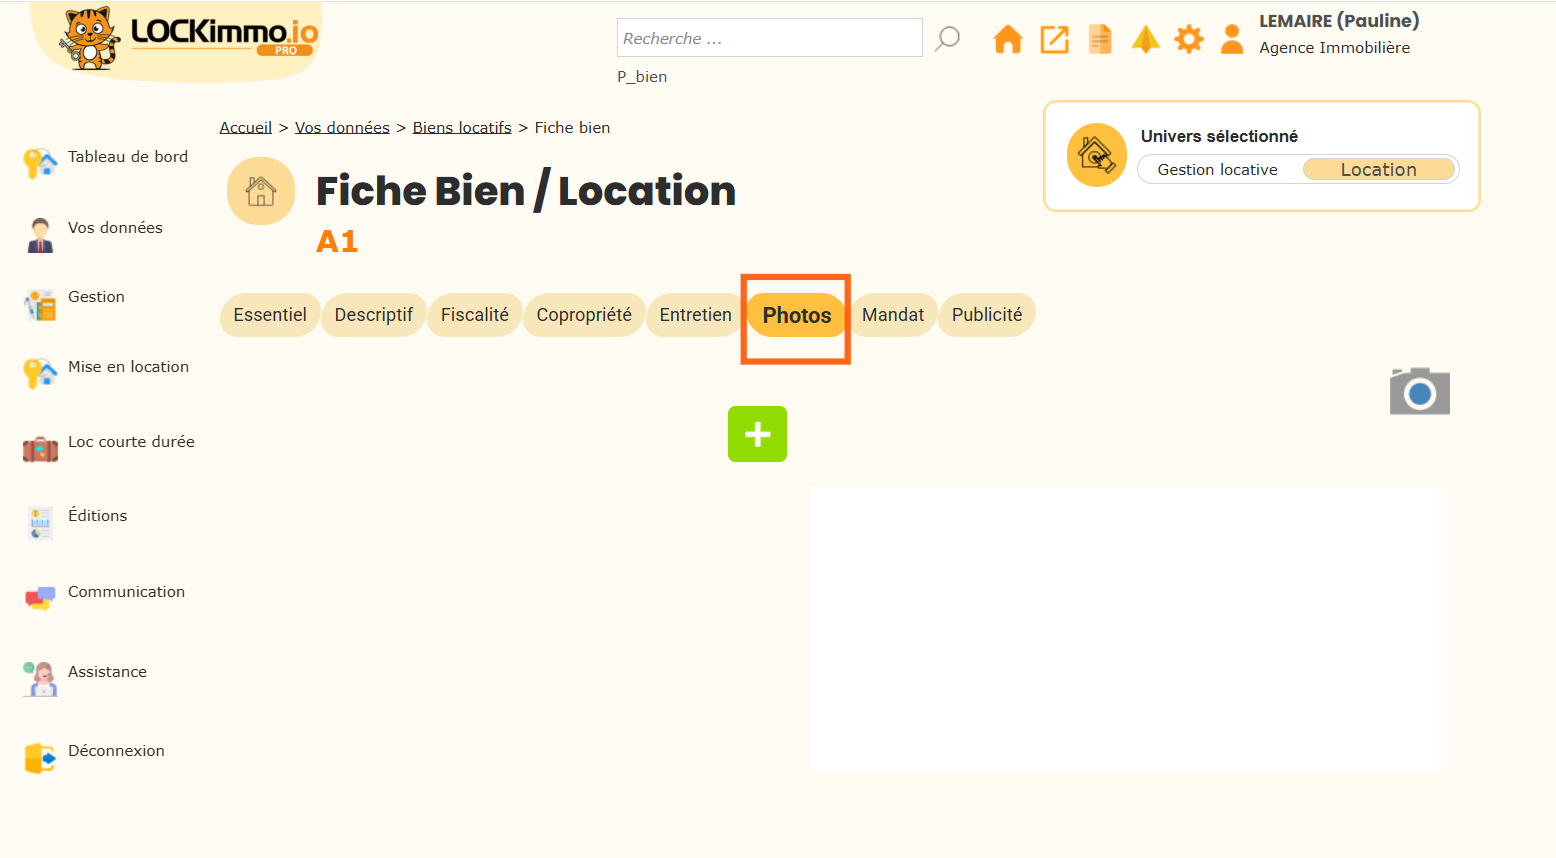This screenshot has height=858, width=1556.
Task: Follow the Biens locatifs breadcrumb link
Action: point(462,128)
